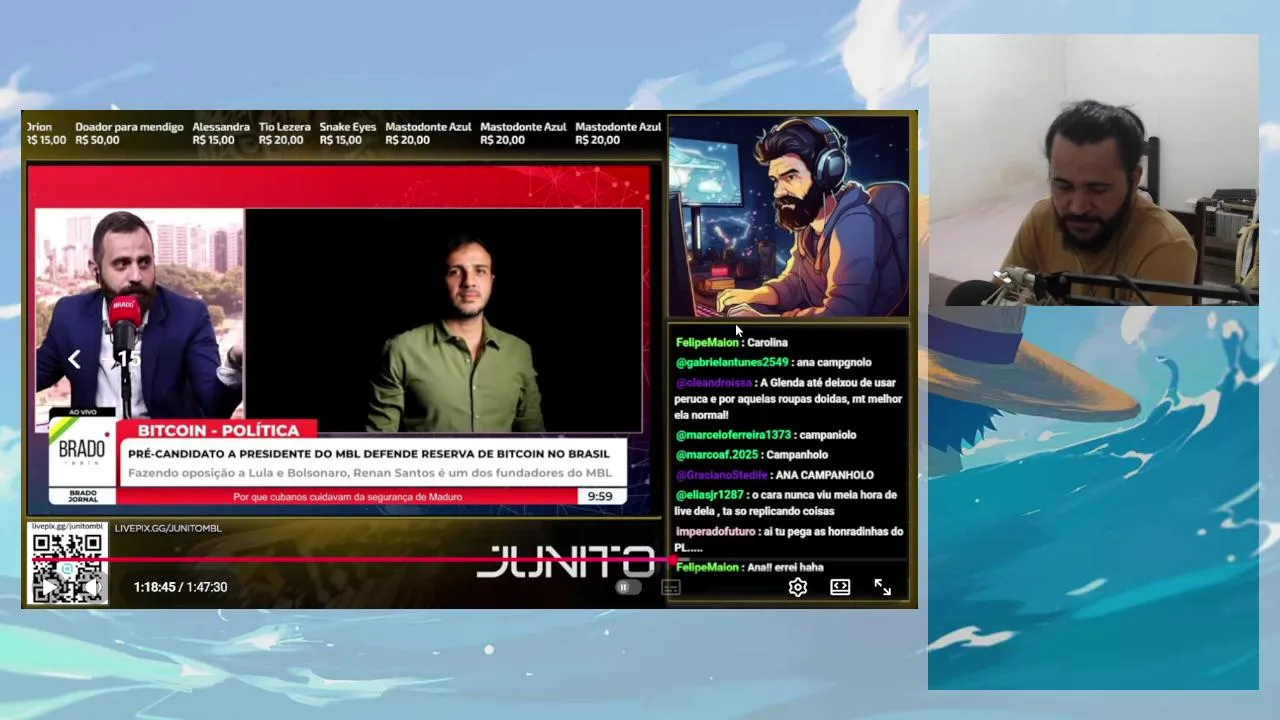The image size is (1280, 720).
Task: Click headline PRÉ-CANDIDATO A PRESIDENTE DO MBL
Action: [x=369, y=453]
